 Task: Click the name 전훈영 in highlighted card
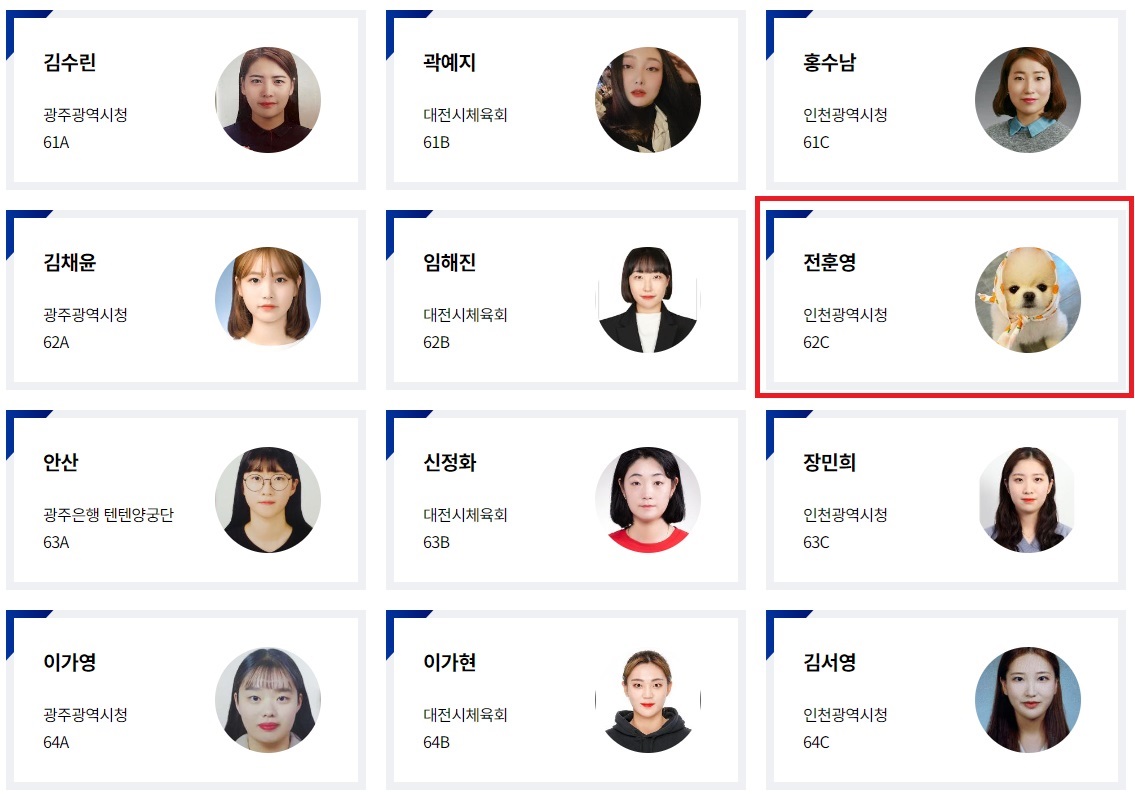pyautogui.click(x=830, y=262)
